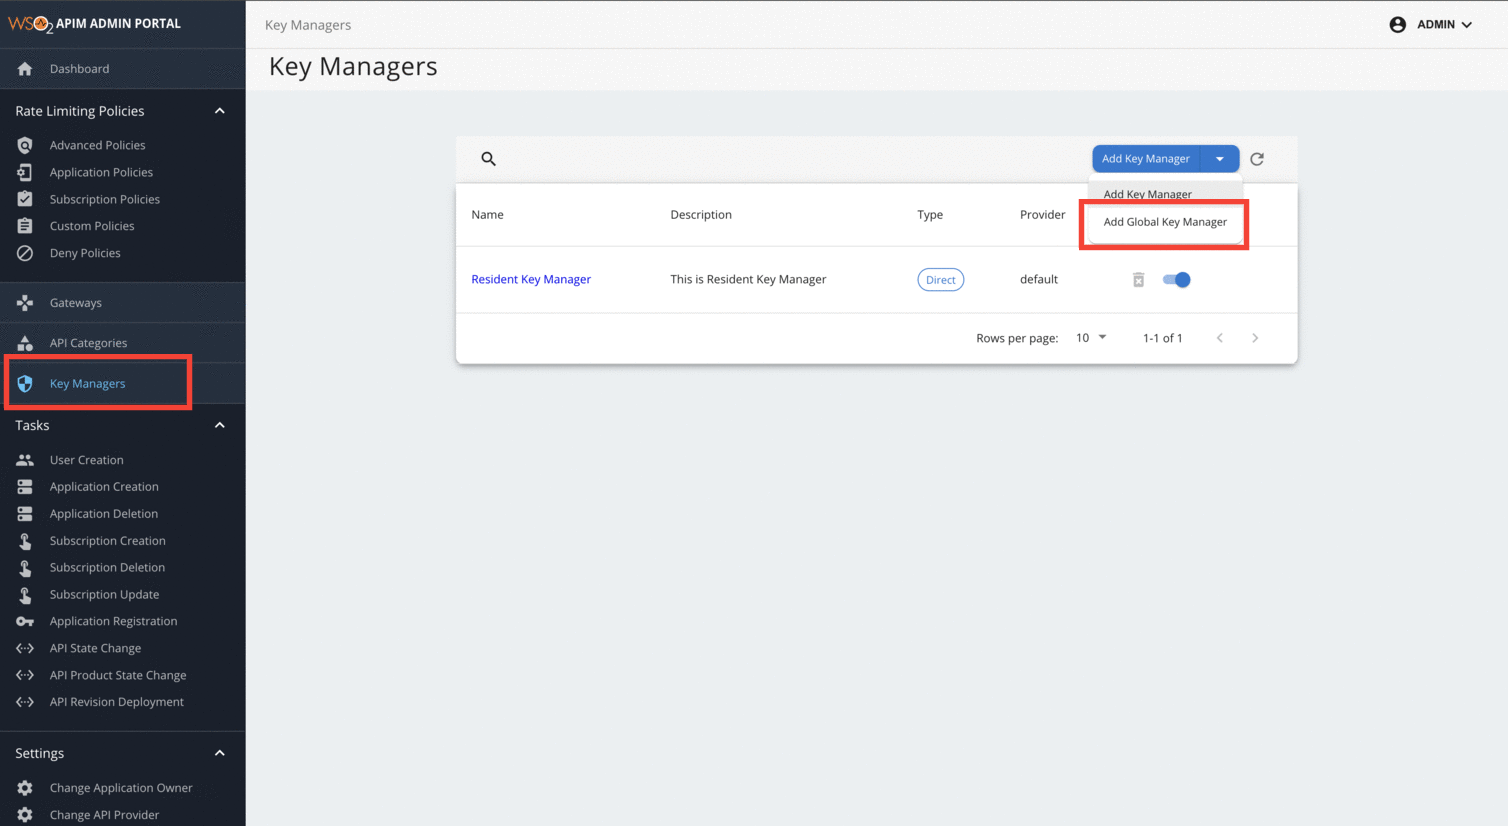Click the Add Key Manager button
Screen dimensions: 1508x826
coord(1145,159)
